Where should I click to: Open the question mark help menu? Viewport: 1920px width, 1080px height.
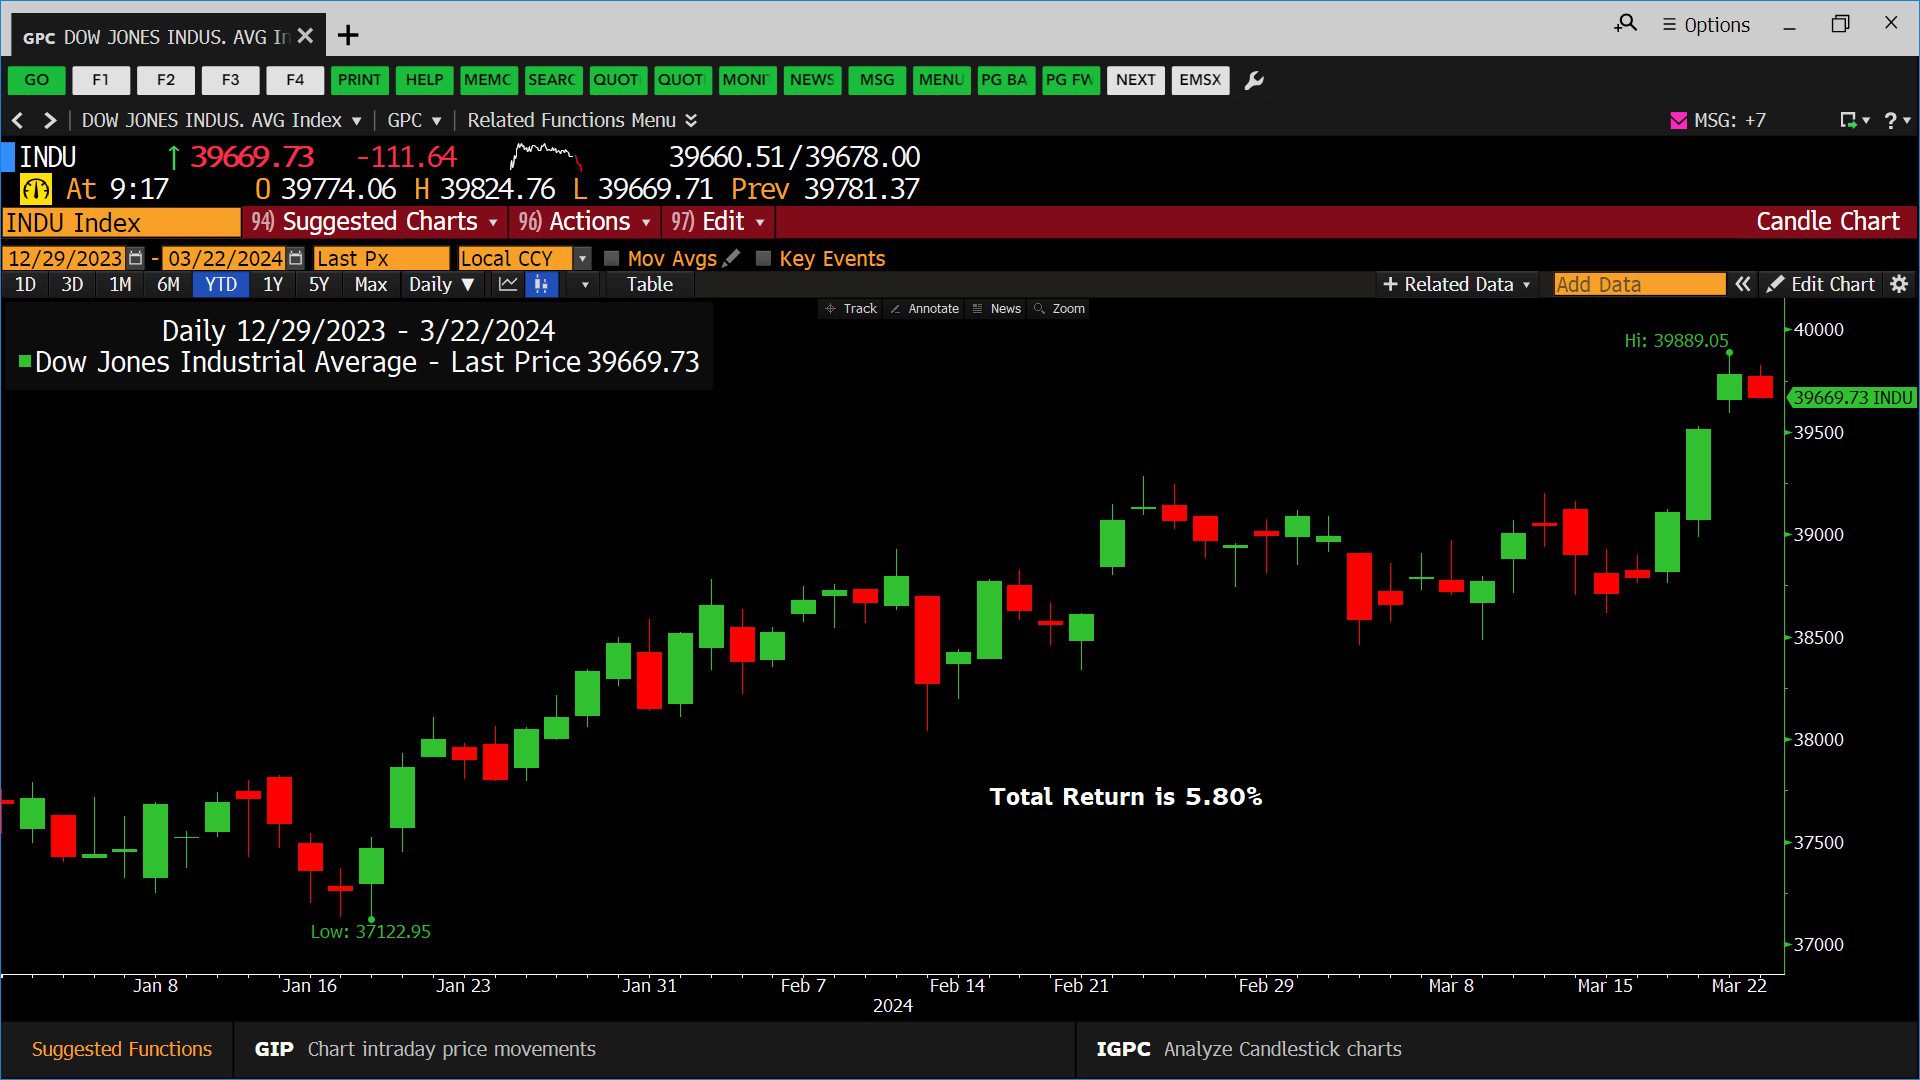pos(1896,120)
